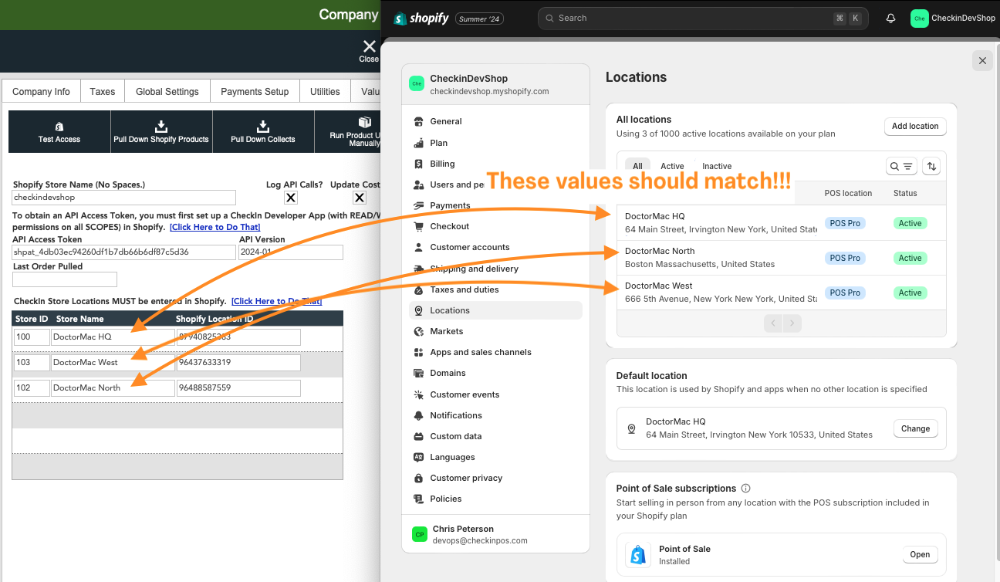Viewport: 1000px width, 582px height.
Task: Click the Test Access Shopify icon
Action: point(59,126)
